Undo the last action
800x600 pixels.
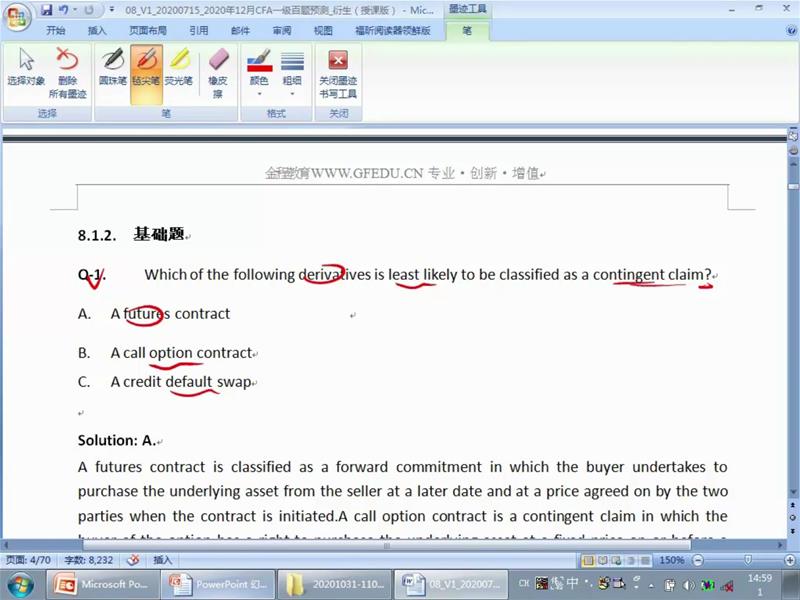pyautogui.click(x=64, y=9)
